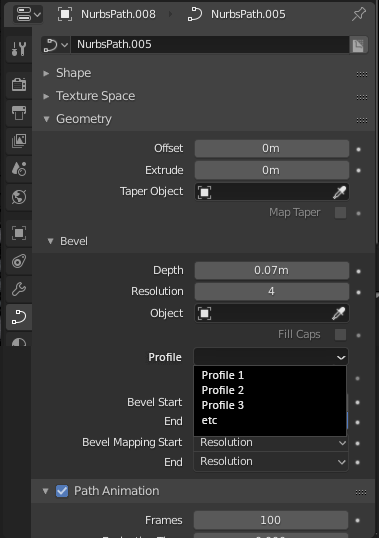Collapse the Path Animation panel

[x=46, y=491]
